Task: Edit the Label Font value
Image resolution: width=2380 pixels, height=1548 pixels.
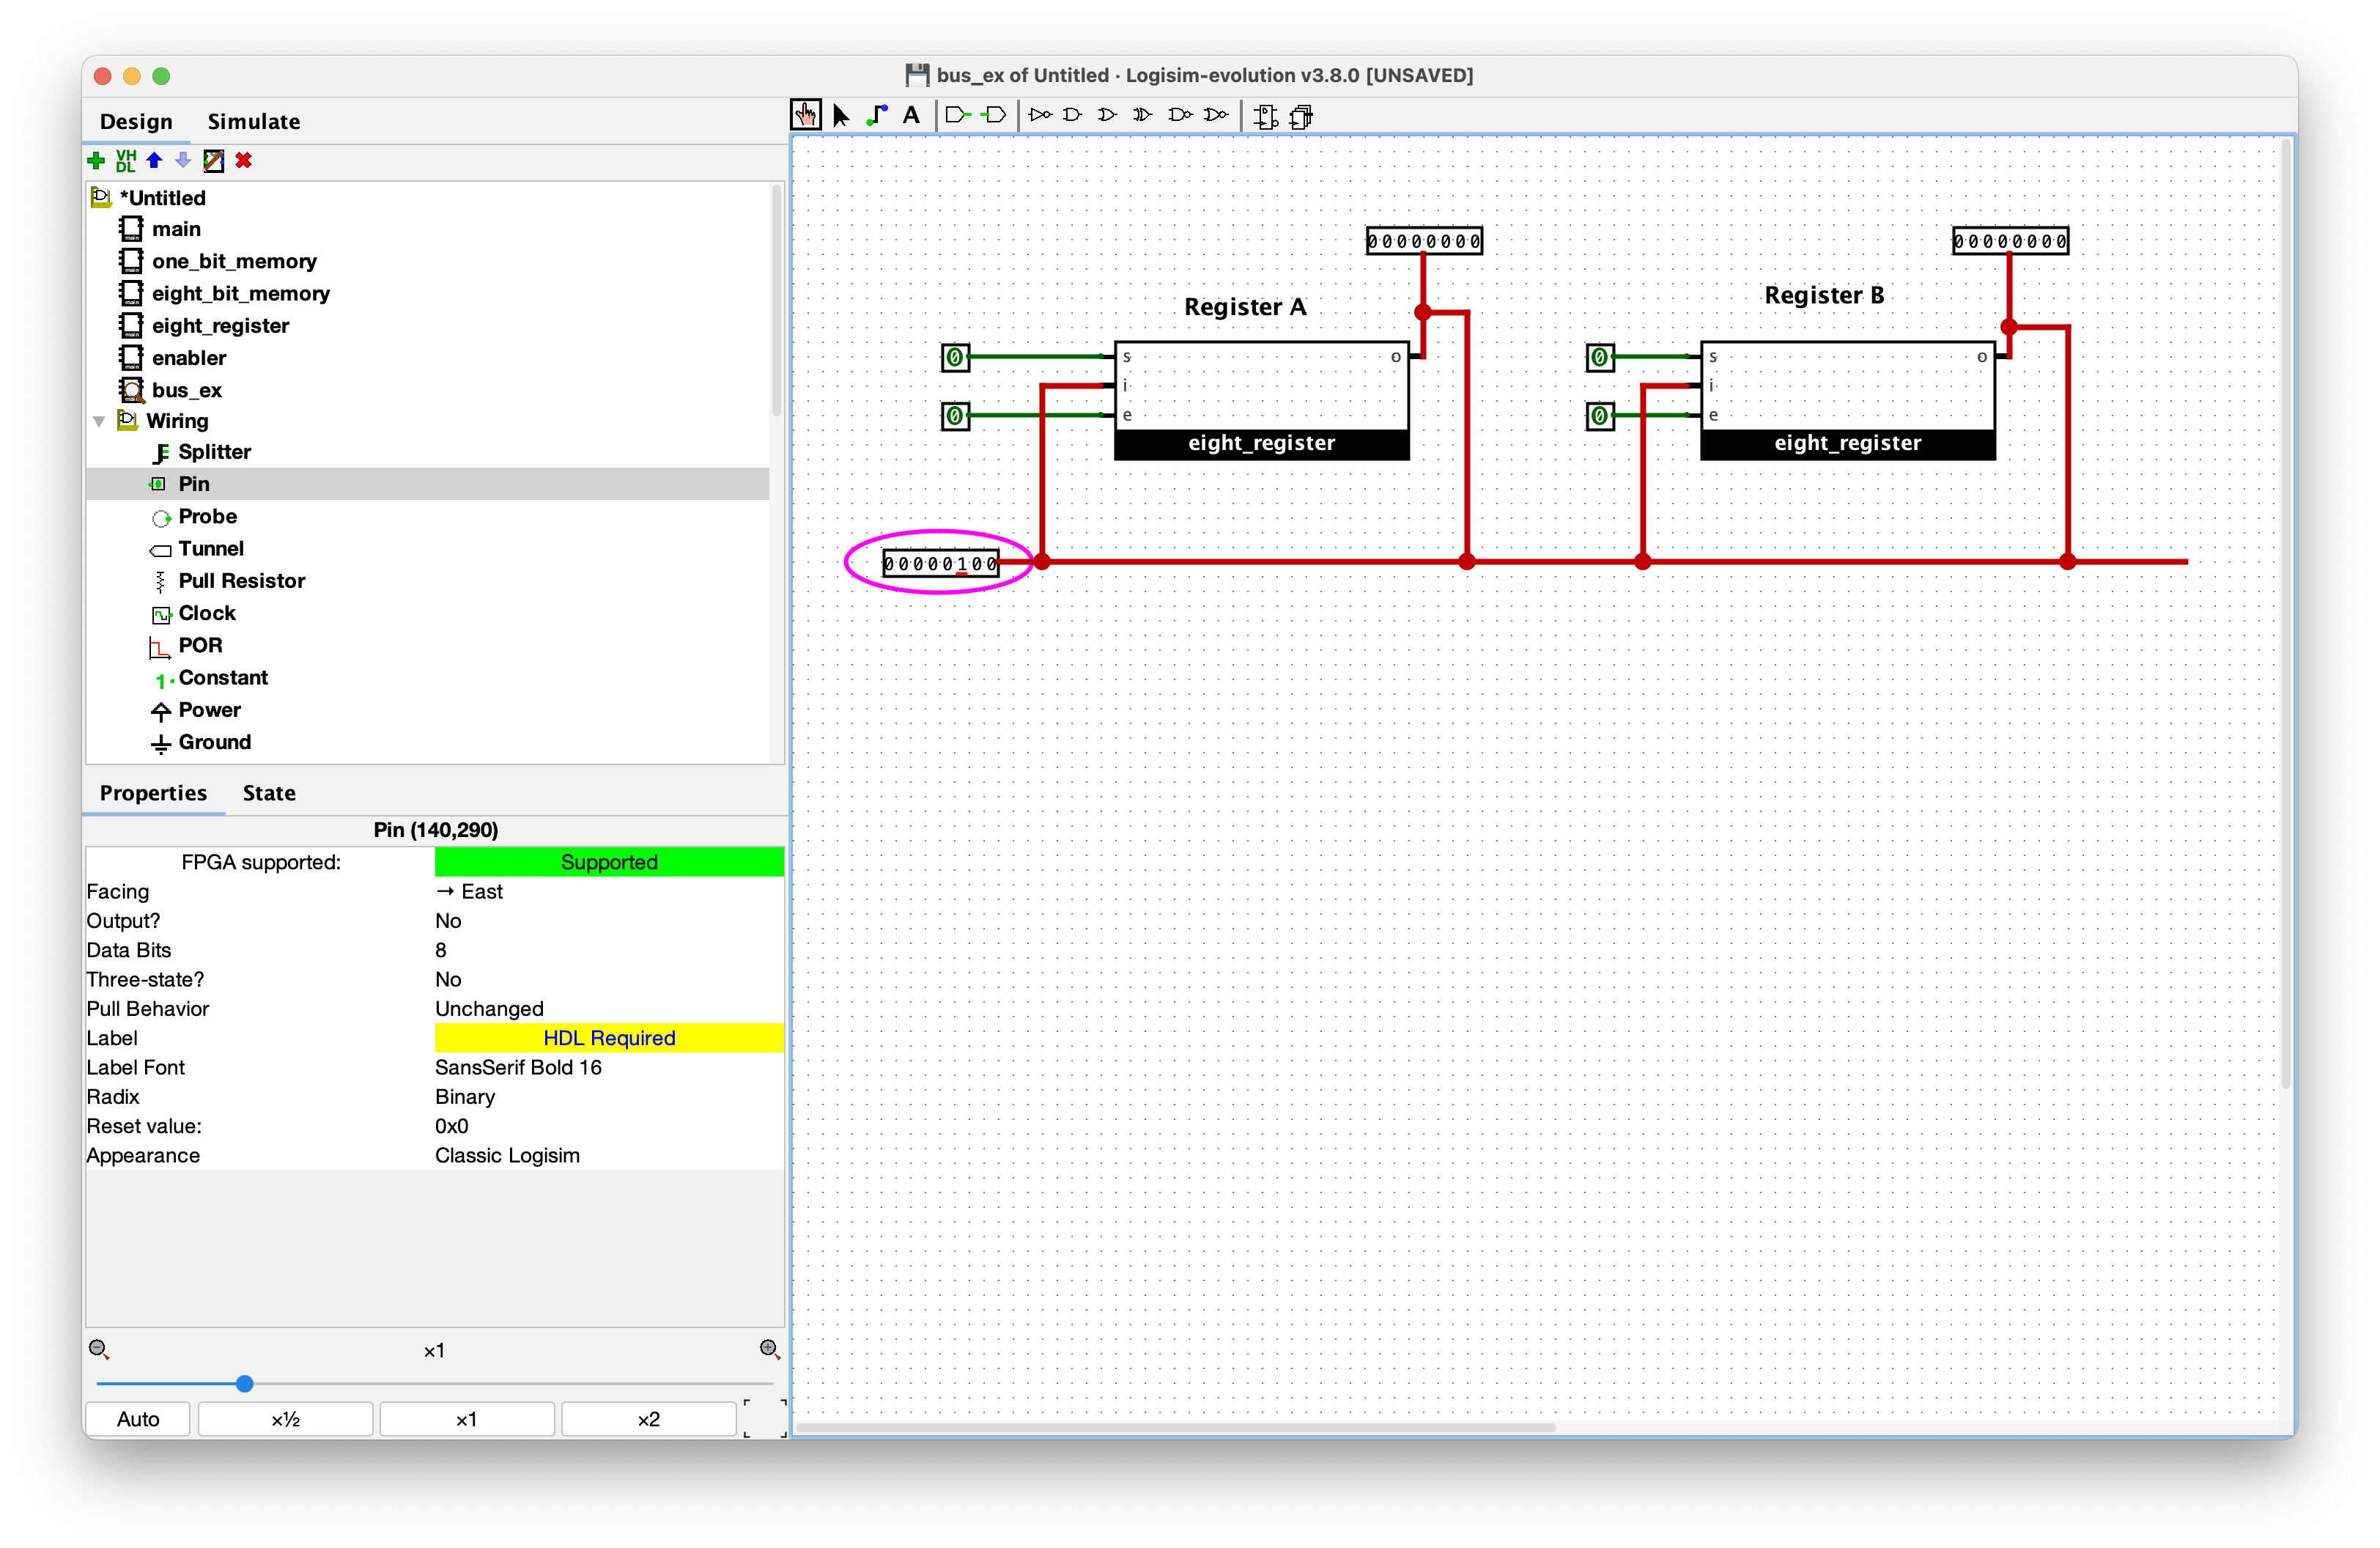Action: (608, 1067)
